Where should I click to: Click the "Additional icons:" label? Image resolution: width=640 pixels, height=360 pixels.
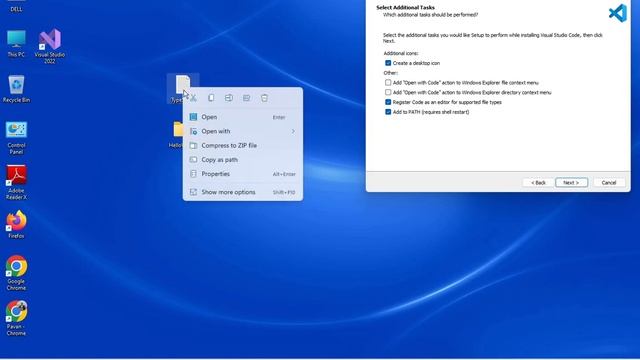(x=401, y=53)
